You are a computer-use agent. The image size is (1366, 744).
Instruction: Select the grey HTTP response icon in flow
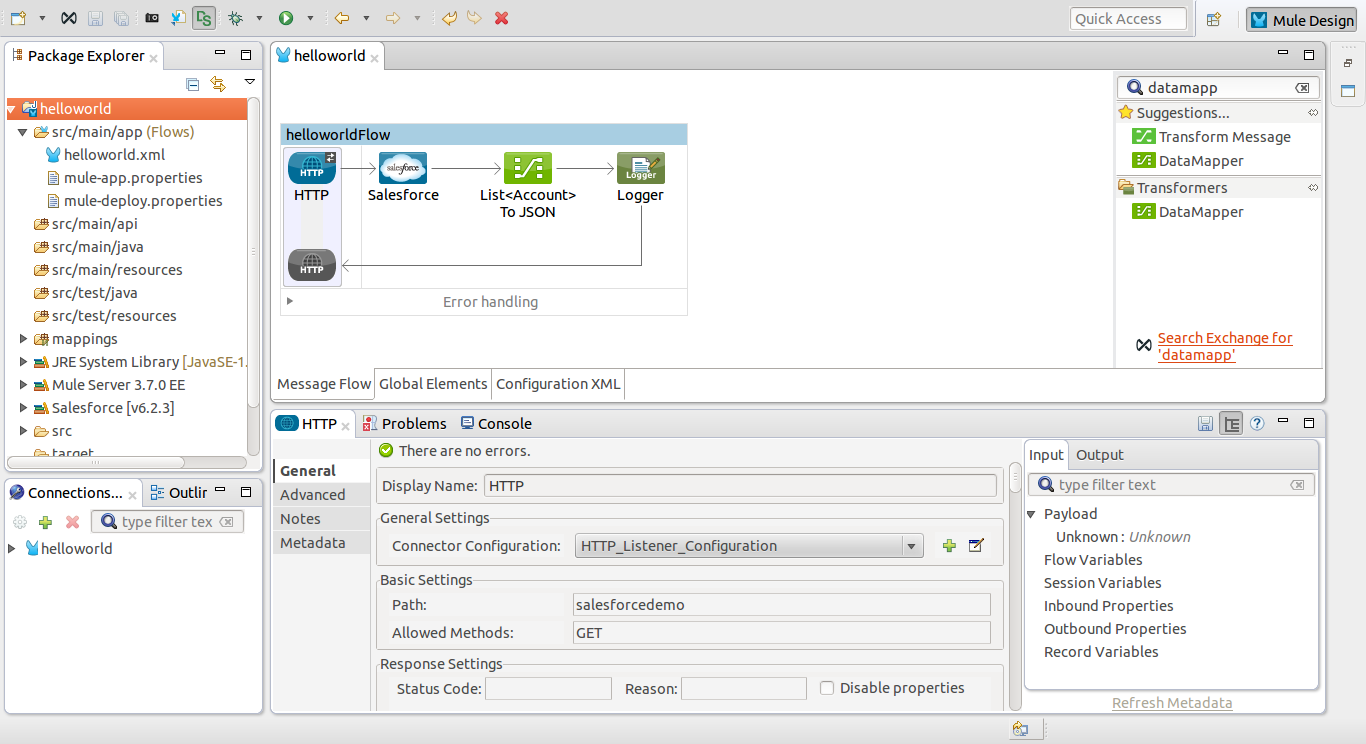pos(312,265)
